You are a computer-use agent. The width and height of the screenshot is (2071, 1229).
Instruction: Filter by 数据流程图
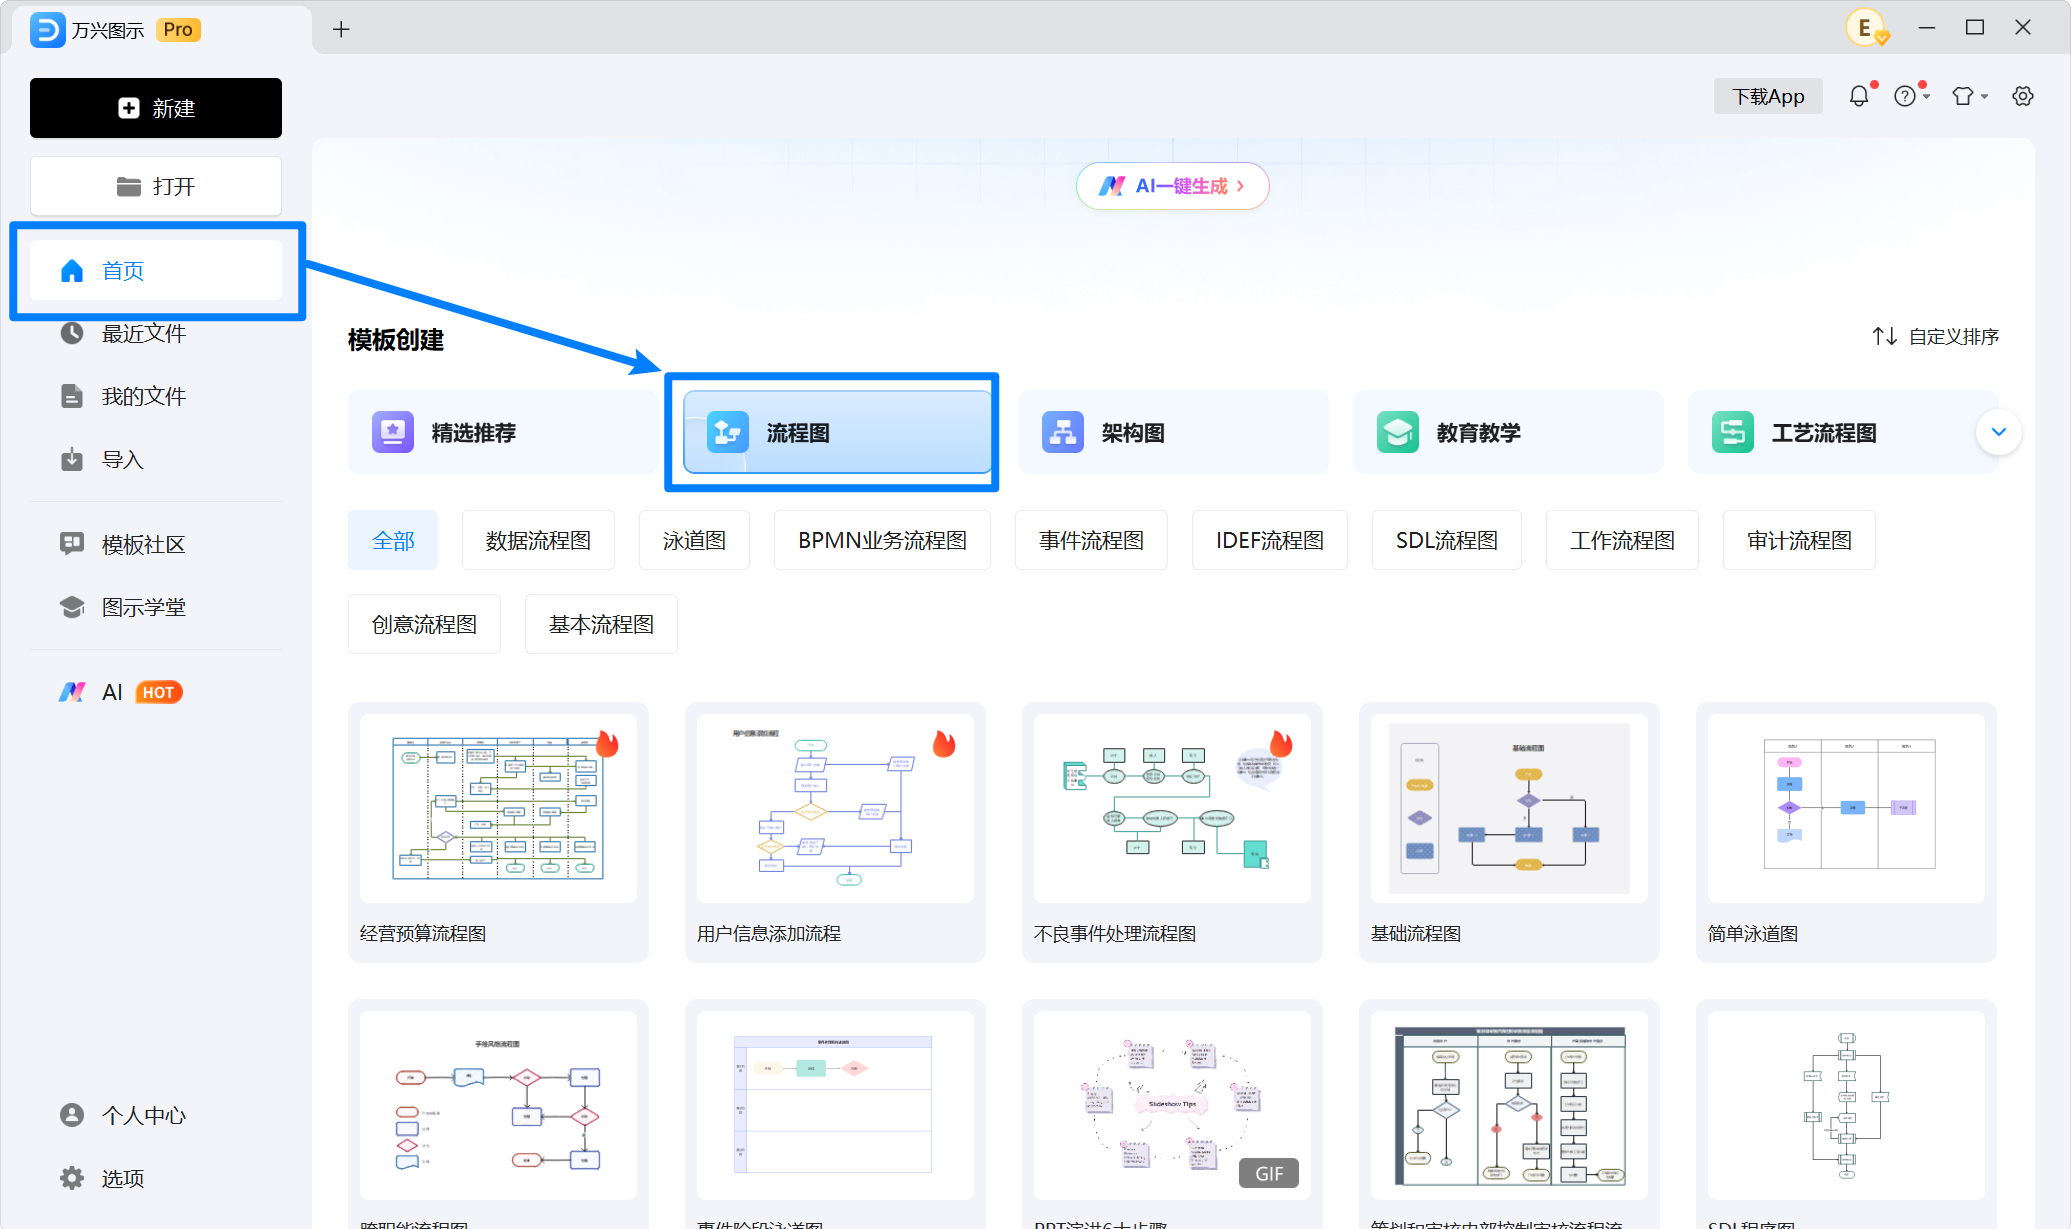pyautogui.click(x=538, y=540)
